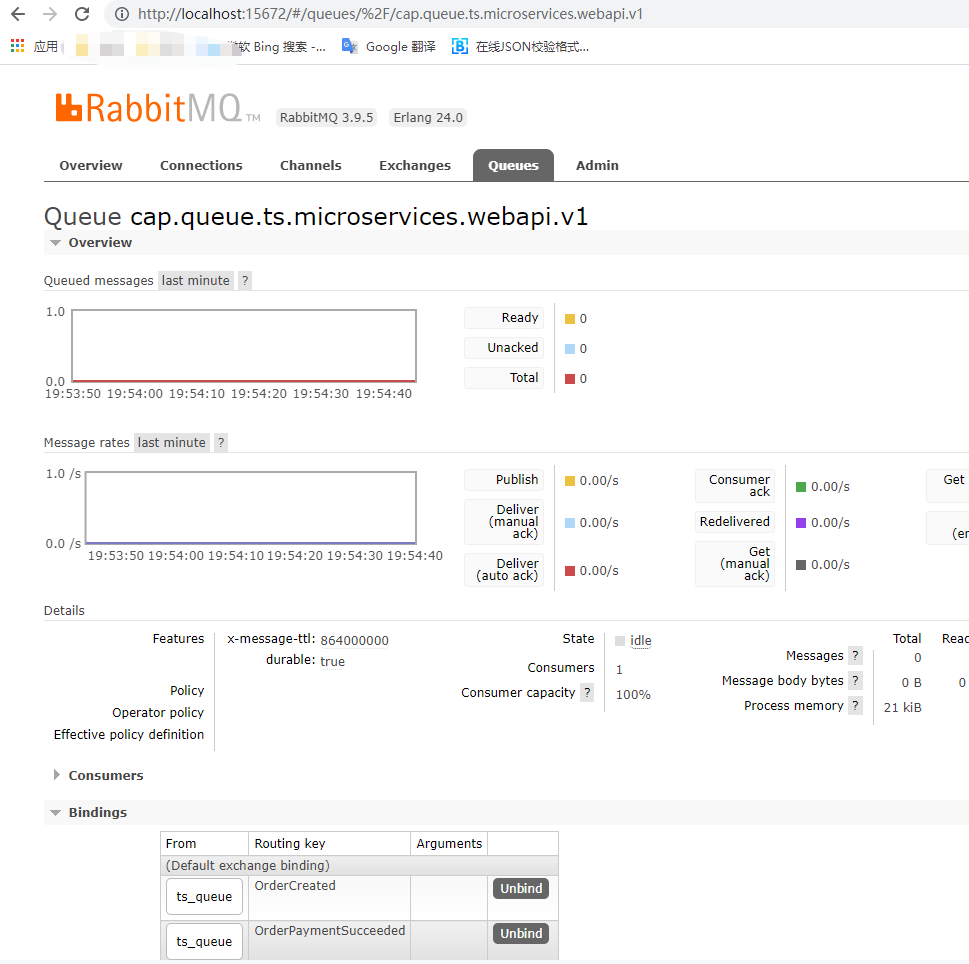
Task: Open online JSON validator bookmark icon
Action: click(x=459, y=46)
